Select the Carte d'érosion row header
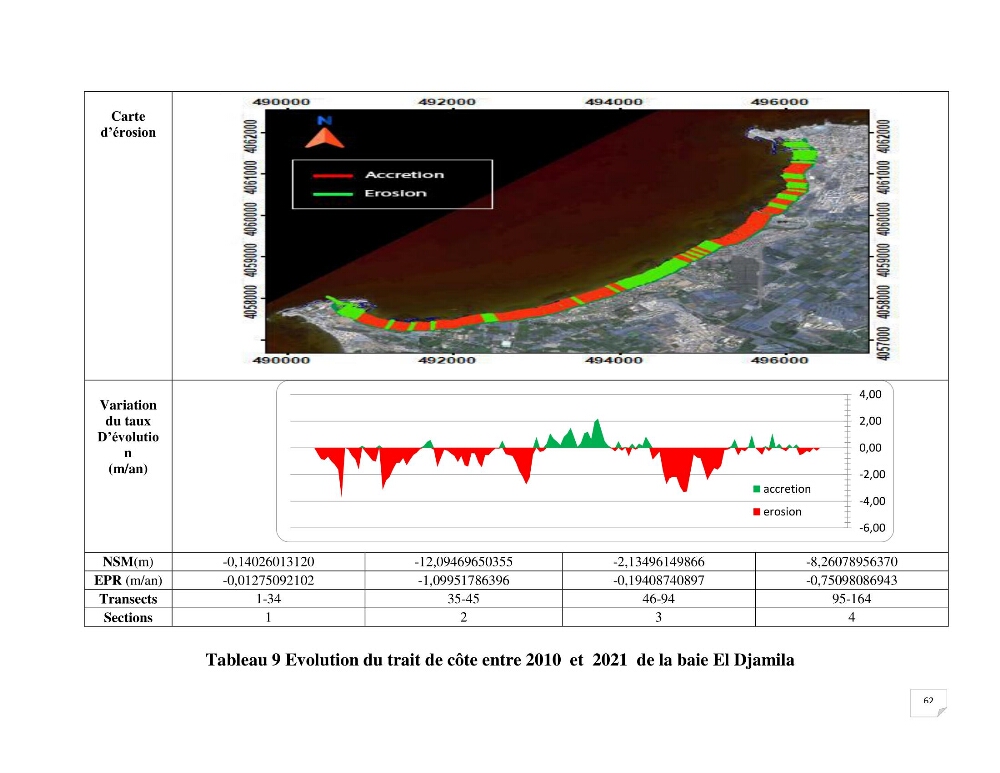Screen dimensions: 1000x773 point(128,236)
